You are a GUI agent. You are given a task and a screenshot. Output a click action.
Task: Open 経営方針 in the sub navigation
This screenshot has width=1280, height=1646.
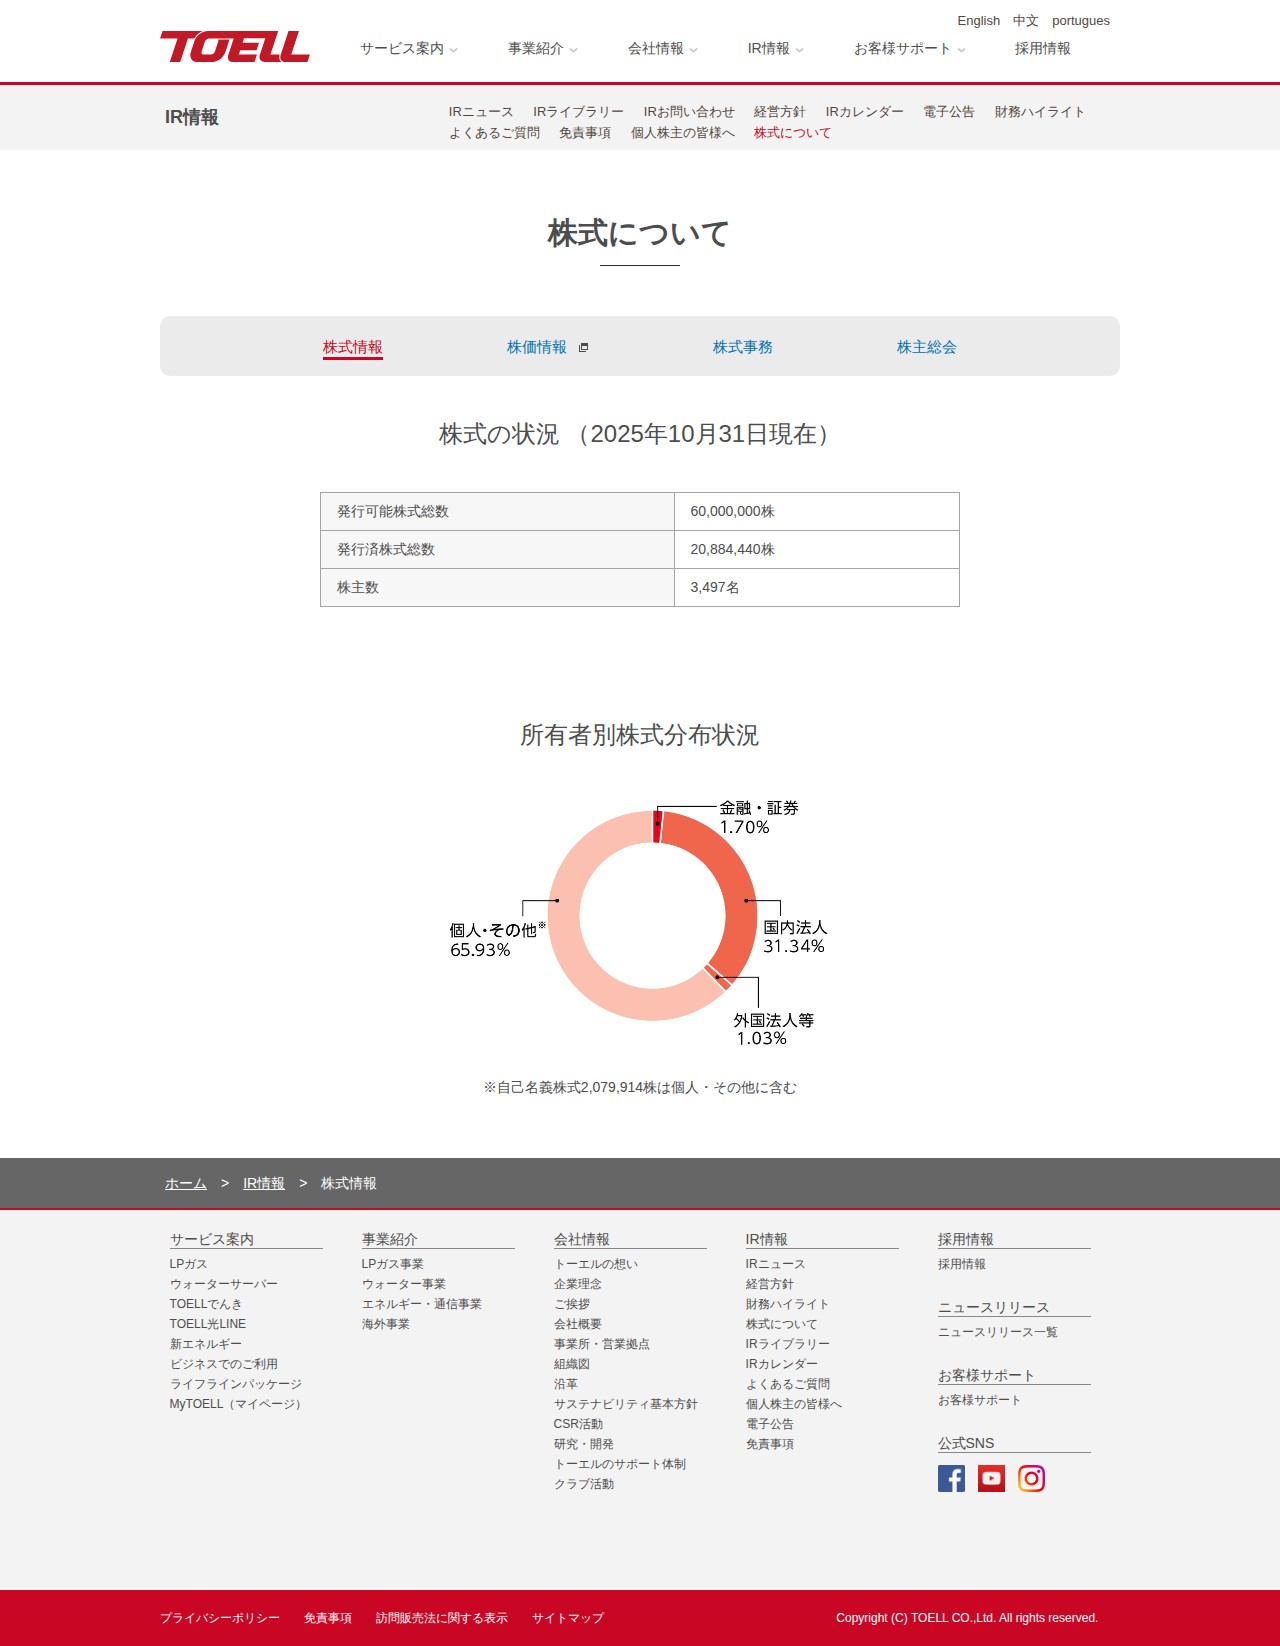780,112
